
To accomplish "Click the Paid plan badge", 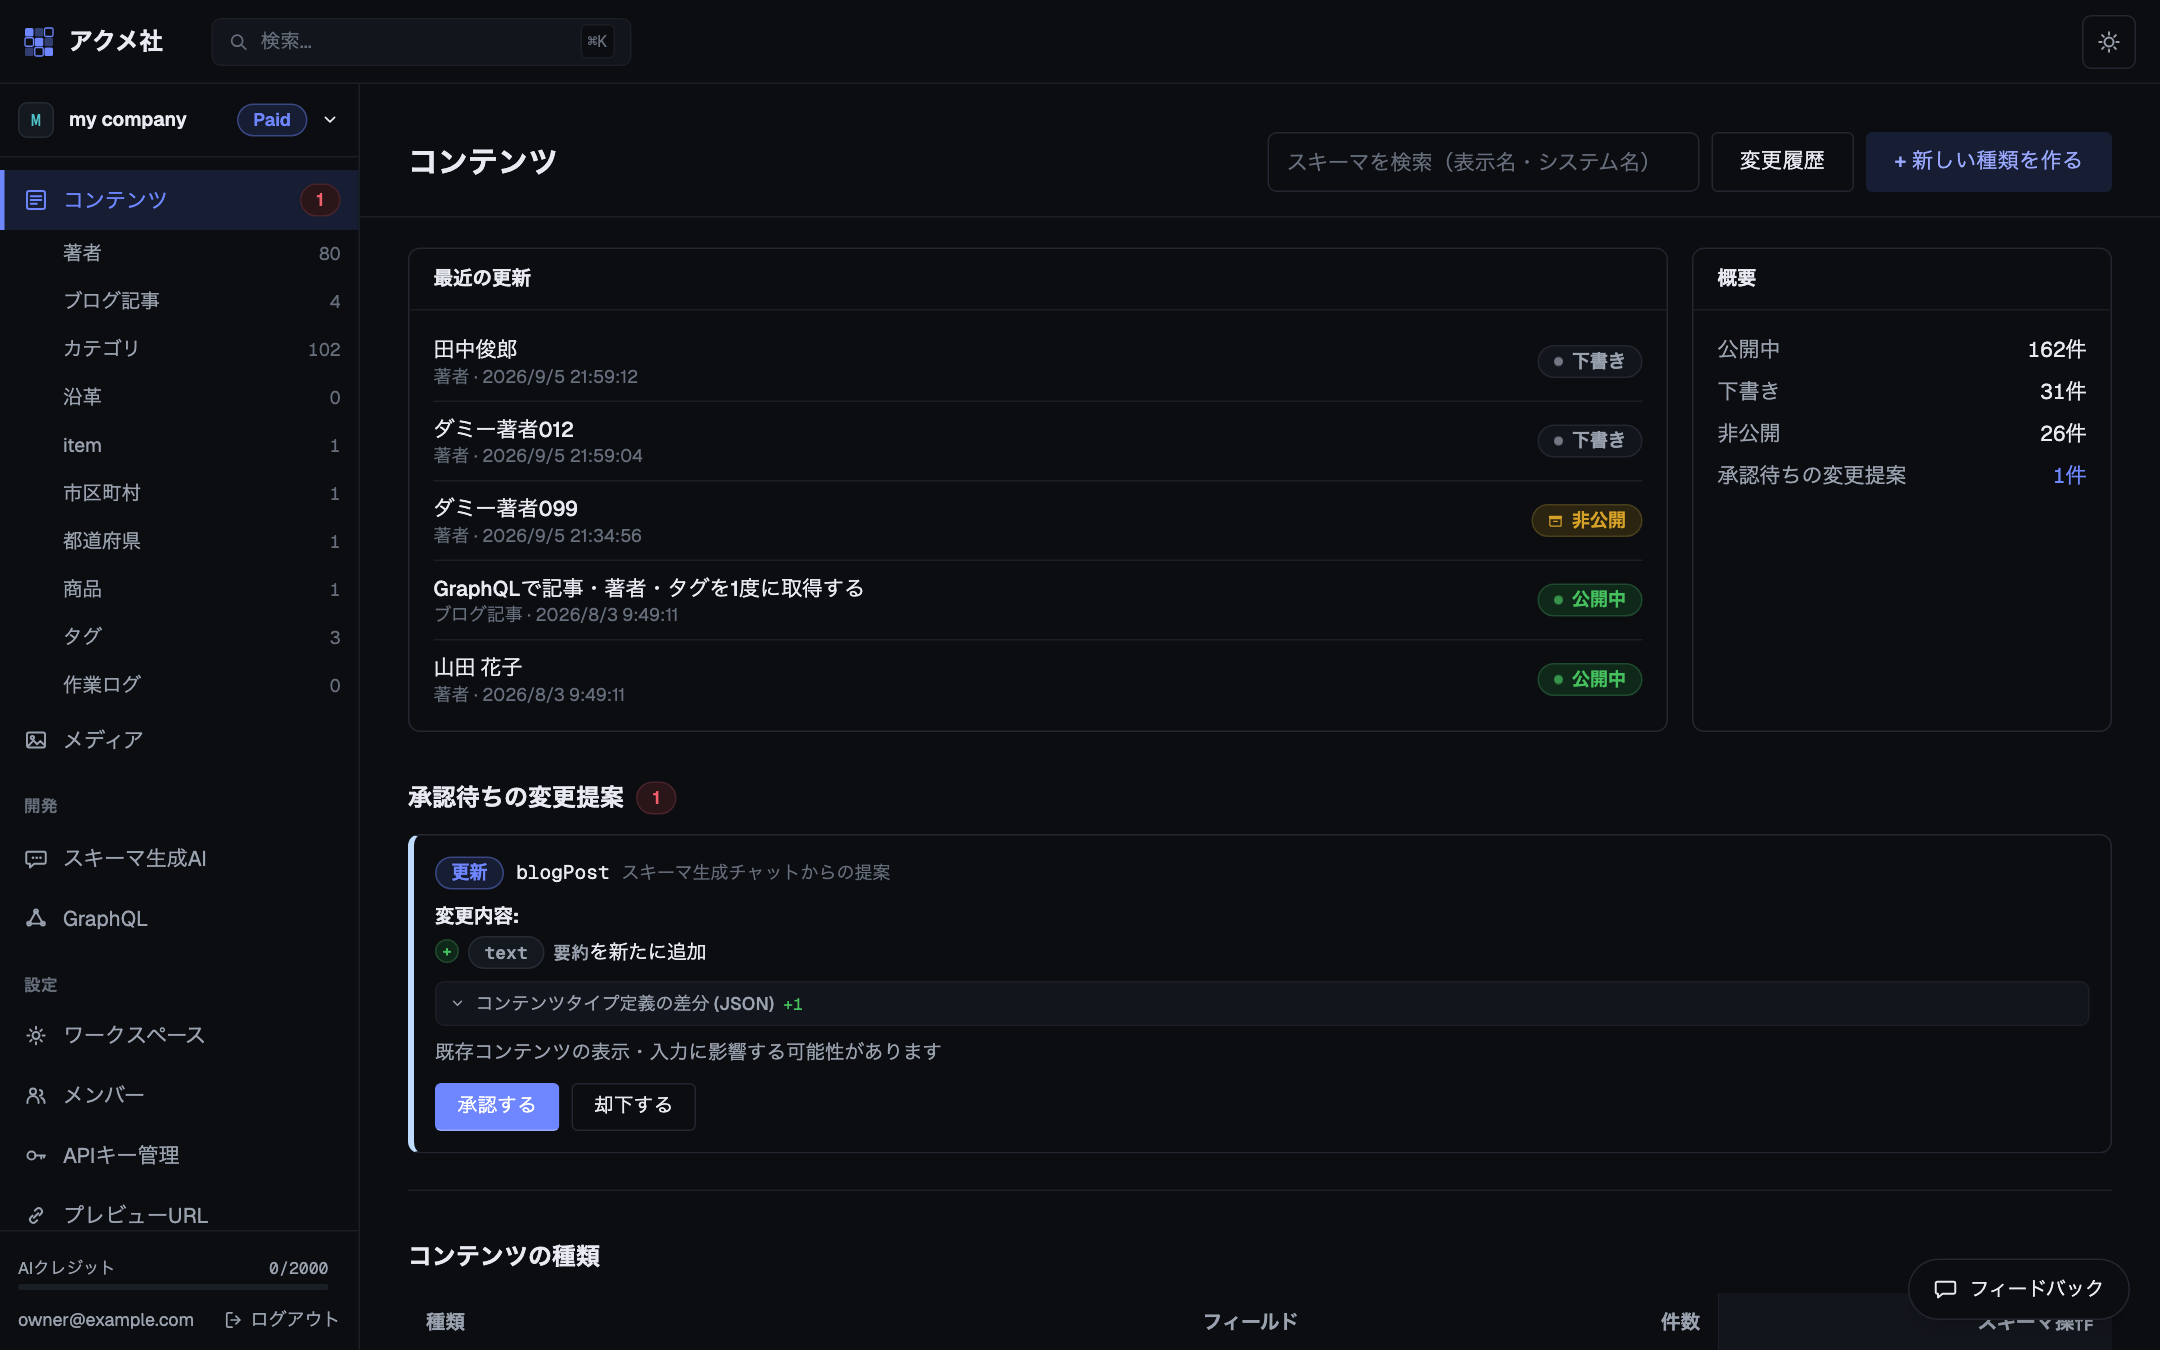I will click(x=272, y=120).
